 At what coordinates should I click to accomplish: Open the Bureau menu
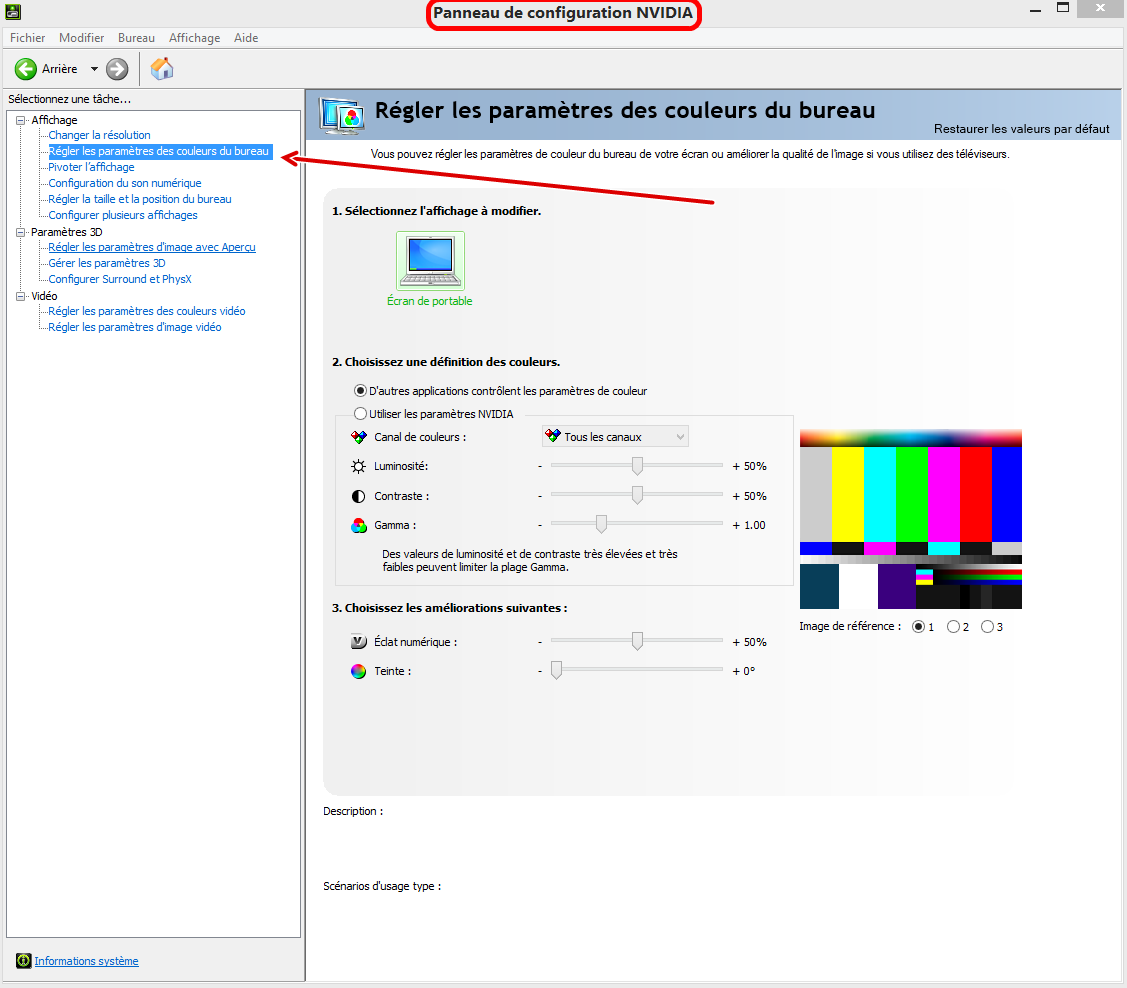[x=136, y=38]
